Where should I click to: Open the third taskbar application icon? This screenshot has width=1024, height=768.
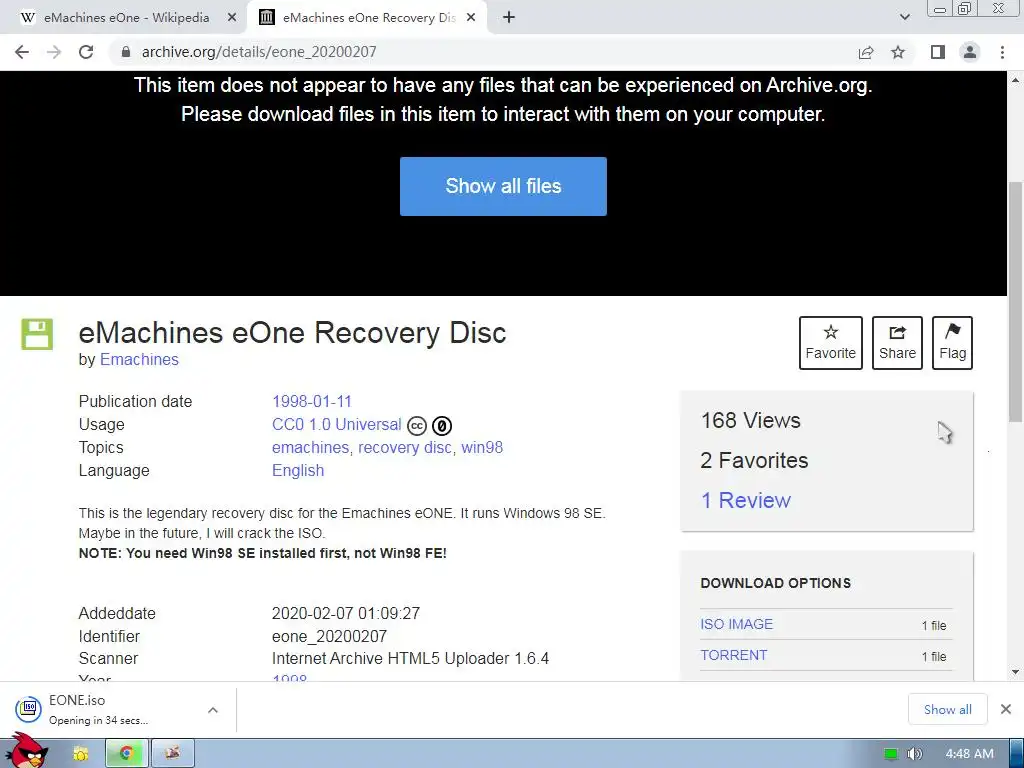click(x=172, y=754)
